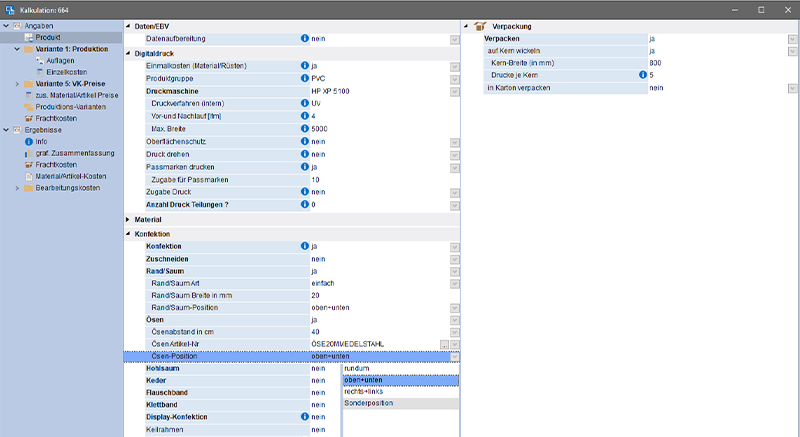Open in Karton verpacken dropdown
Screen dimensions: 800x437
pyautogui.click(x=792, y=89)
